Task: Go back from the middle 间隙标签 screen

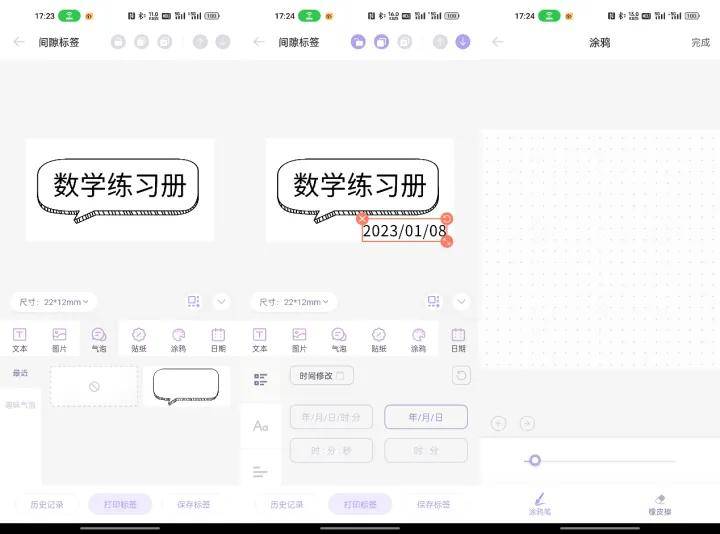Action: (x=259, y=42)
